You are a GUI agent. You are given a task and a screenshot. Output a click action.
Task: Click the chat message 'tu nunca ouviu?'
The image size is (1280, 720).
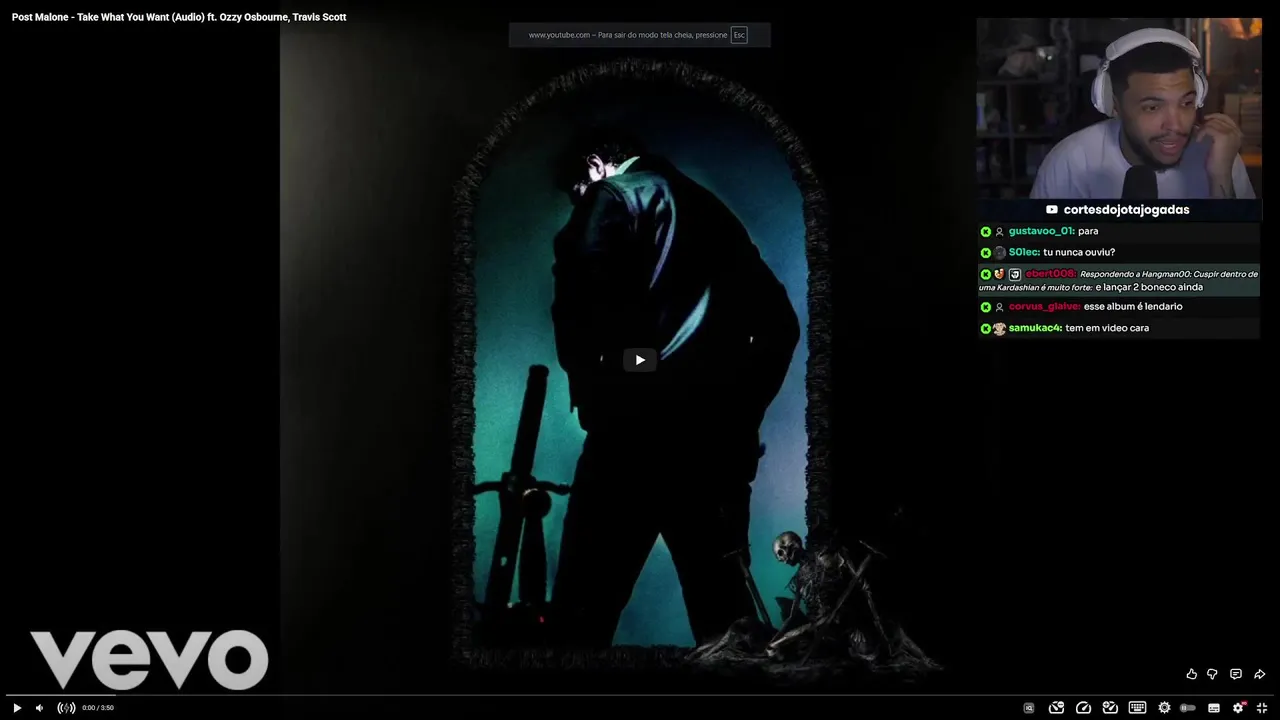pos(1079,252)
